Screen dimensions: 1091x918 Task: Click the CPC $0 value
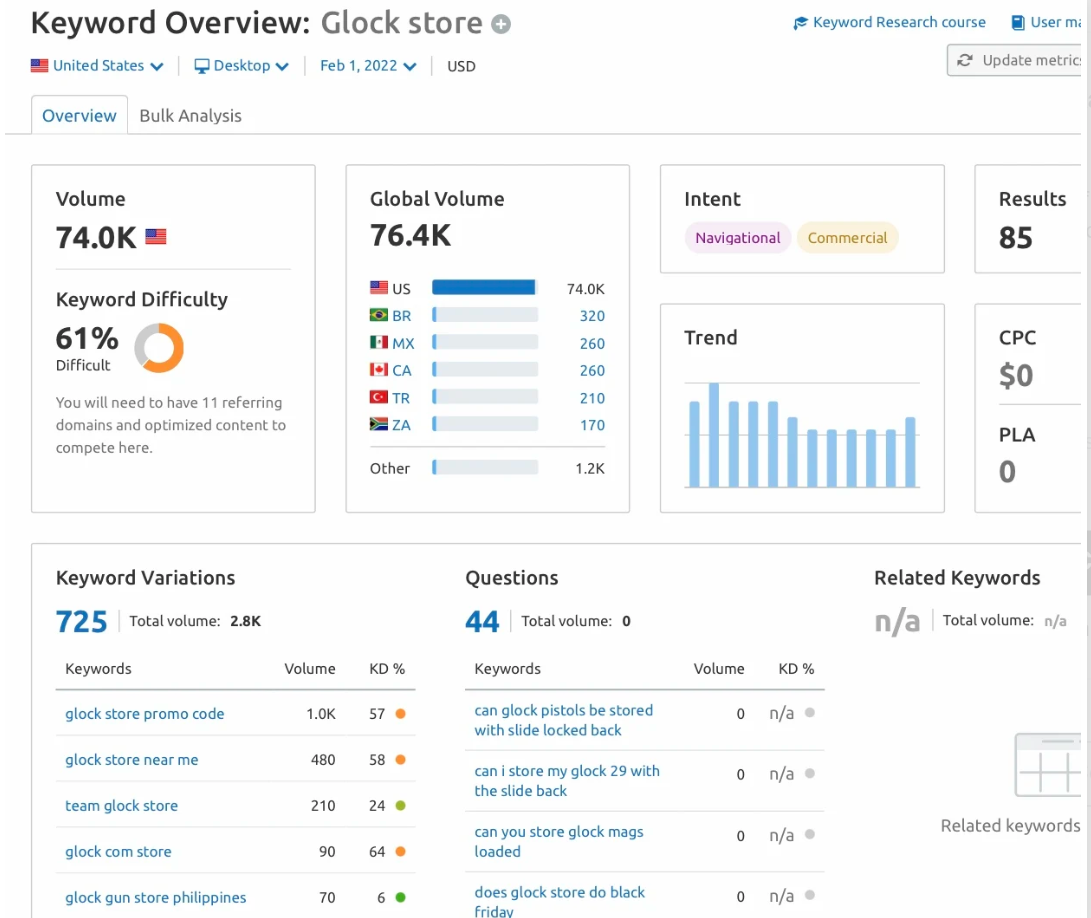[1016, 376]
